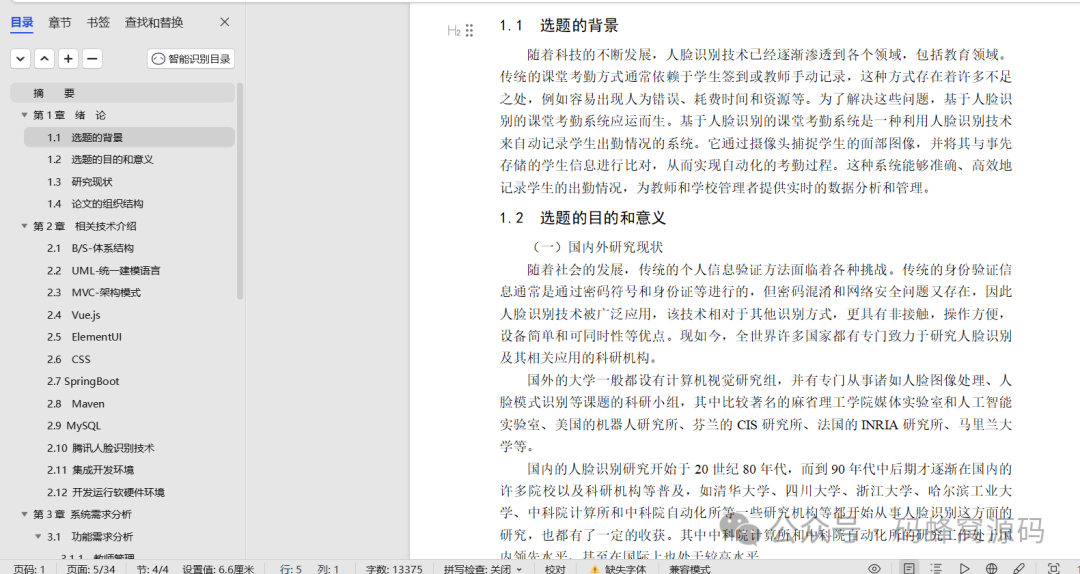This screenshot has width=1080, height=574.
Task: Click the up-chevron outline level button
Action: [44, 59]
